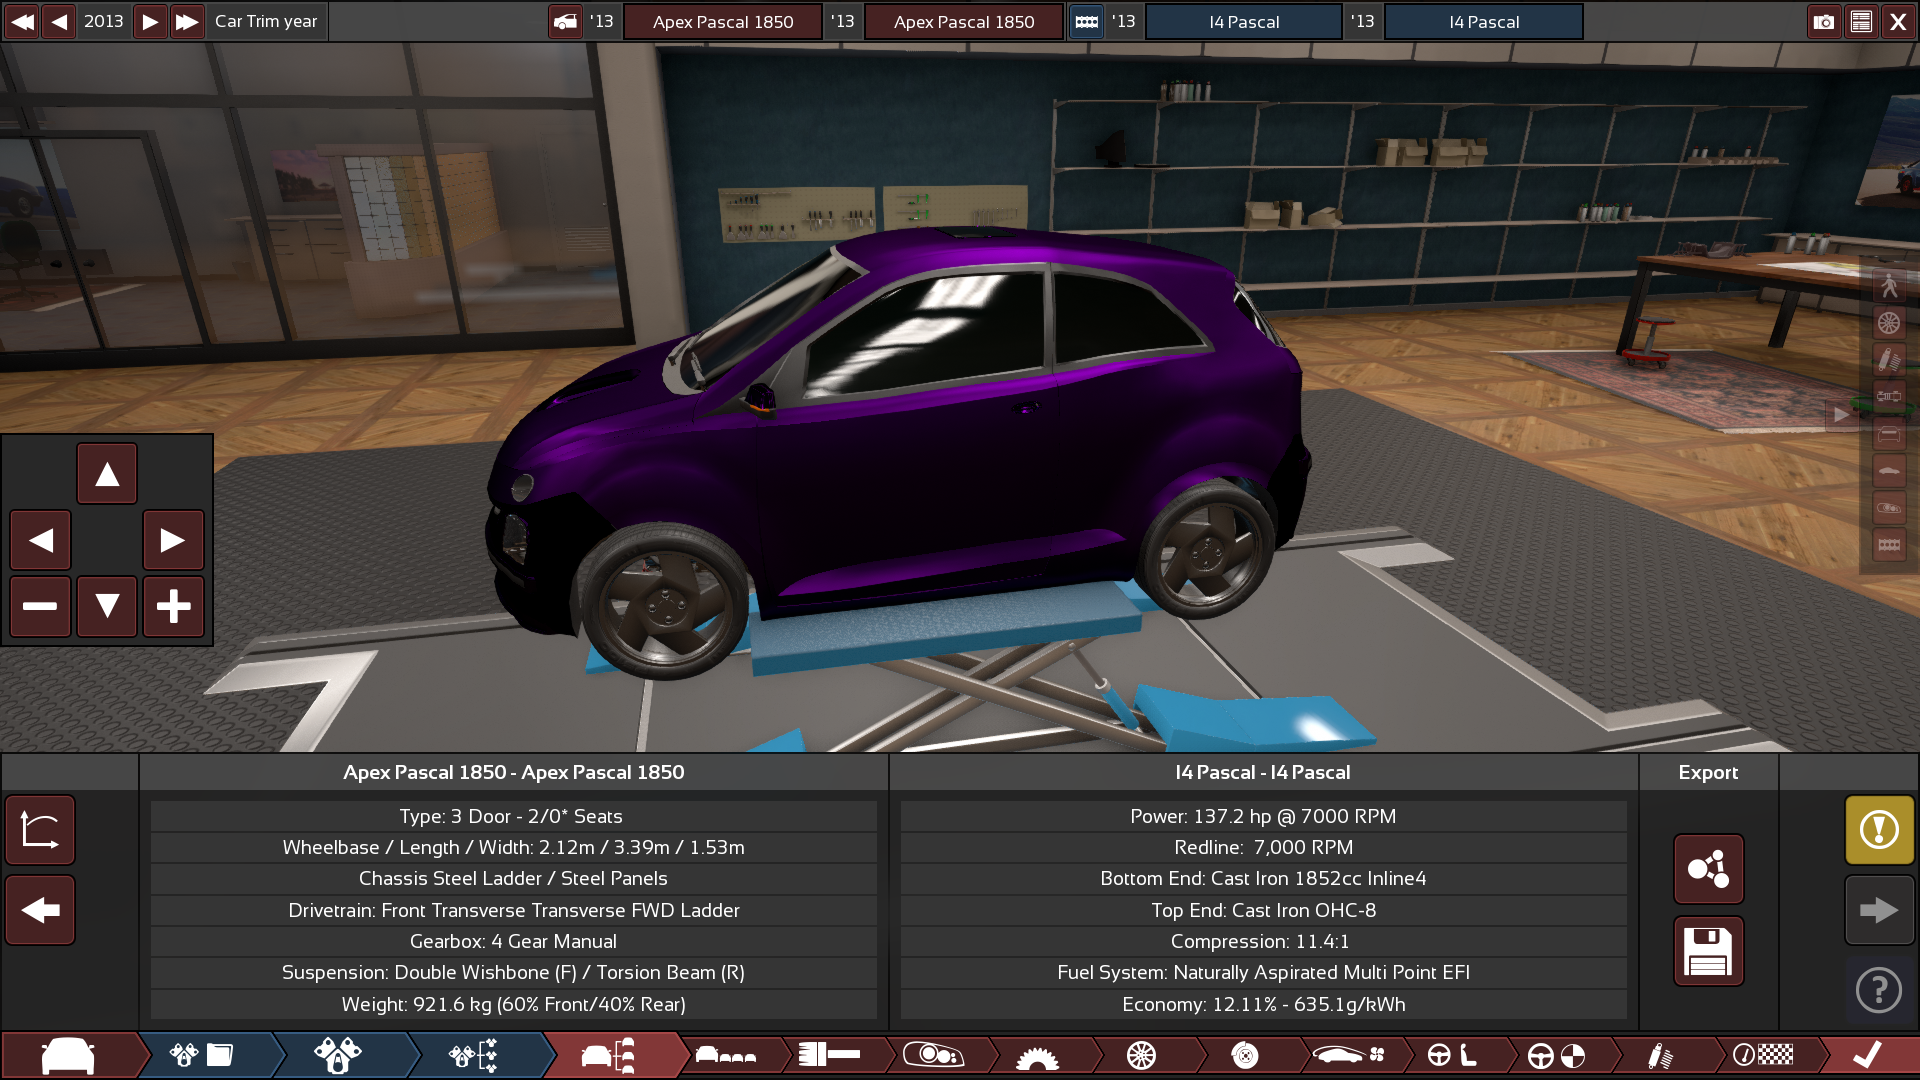The image size is (1920, 1080).
Task: Toggle the engine block visibility icon
Action: [x=1889, y=545]
